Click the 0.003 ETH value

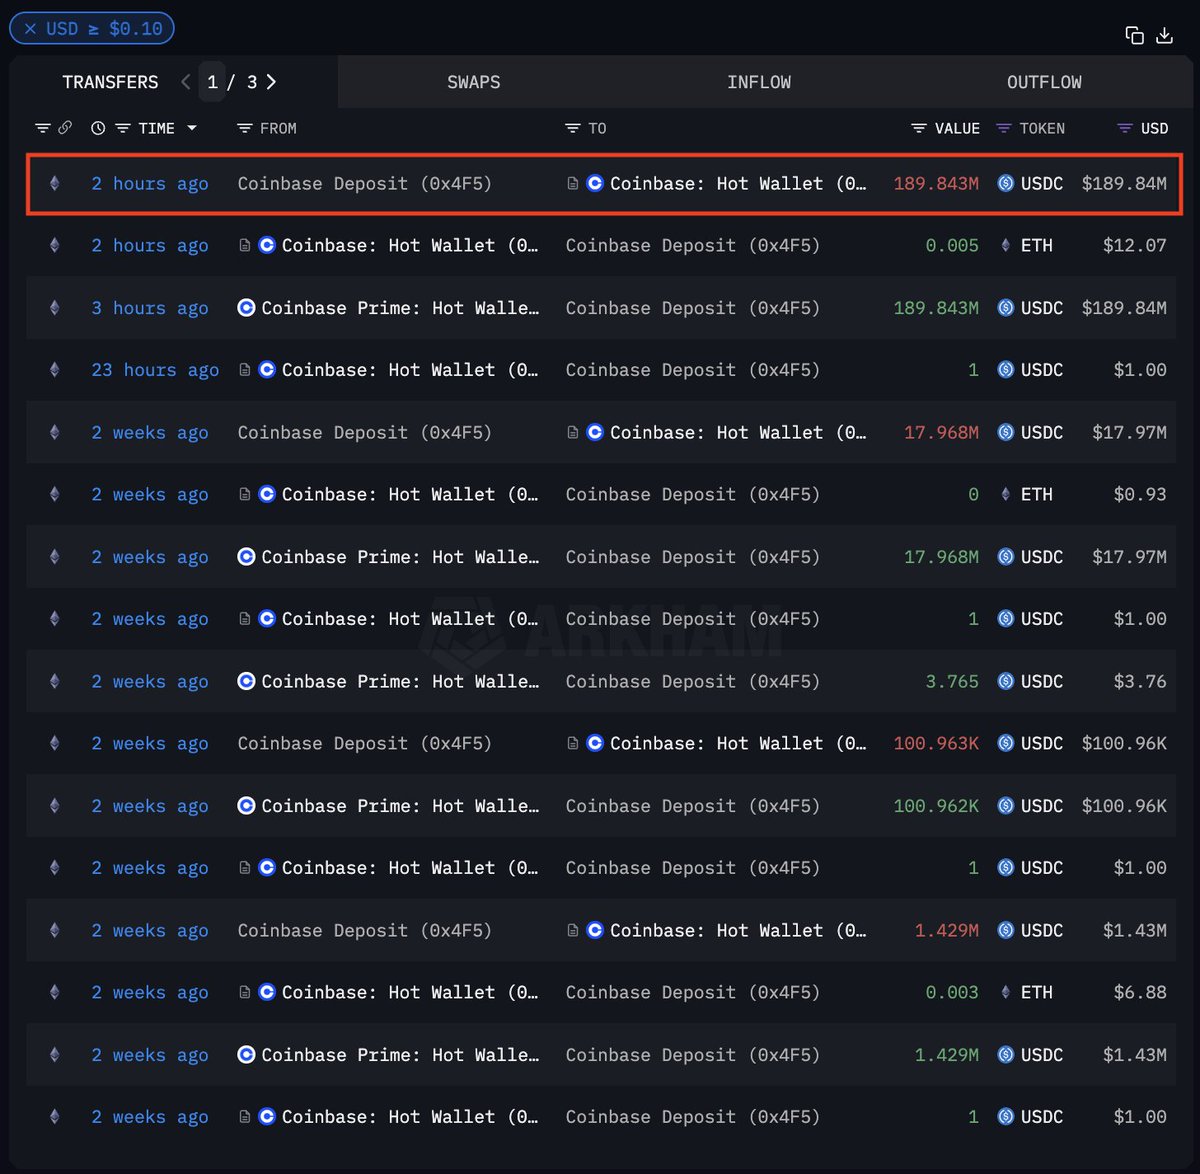tap(952, 992)
